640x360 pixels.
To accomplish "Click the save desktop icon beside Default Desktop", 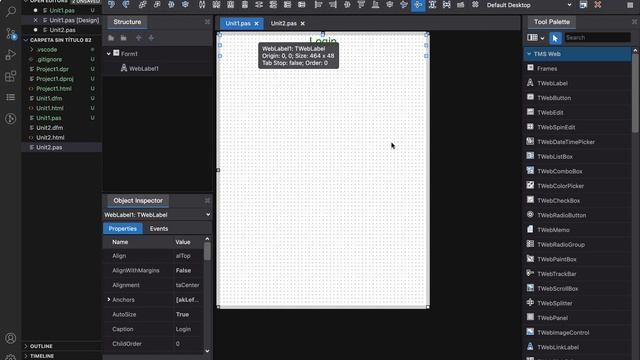I will point(583,5).
